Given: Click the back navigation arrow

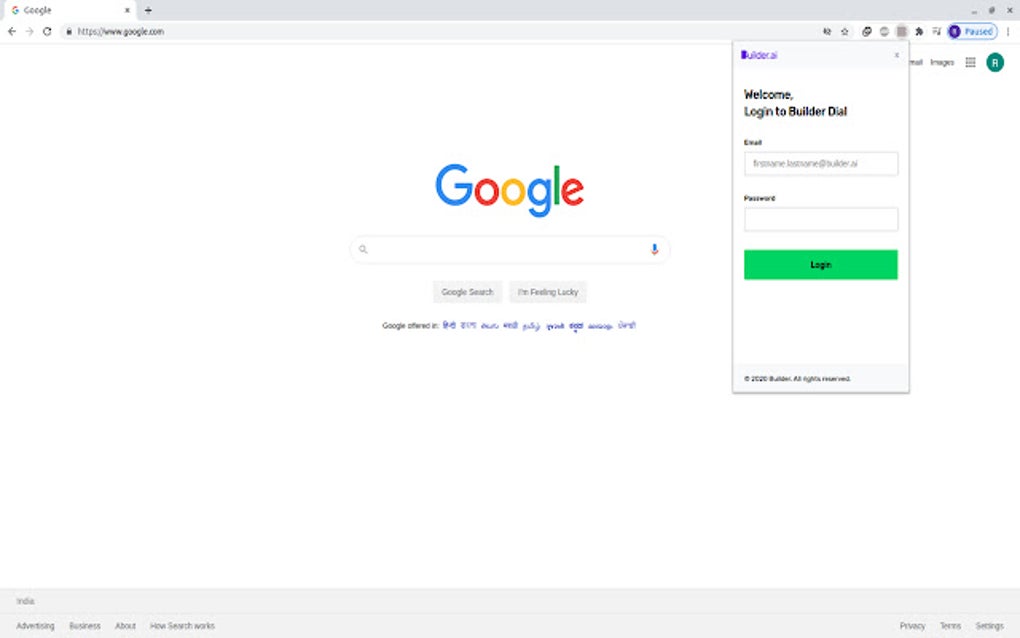Looking at the screenshot, I should coord(11,31).
